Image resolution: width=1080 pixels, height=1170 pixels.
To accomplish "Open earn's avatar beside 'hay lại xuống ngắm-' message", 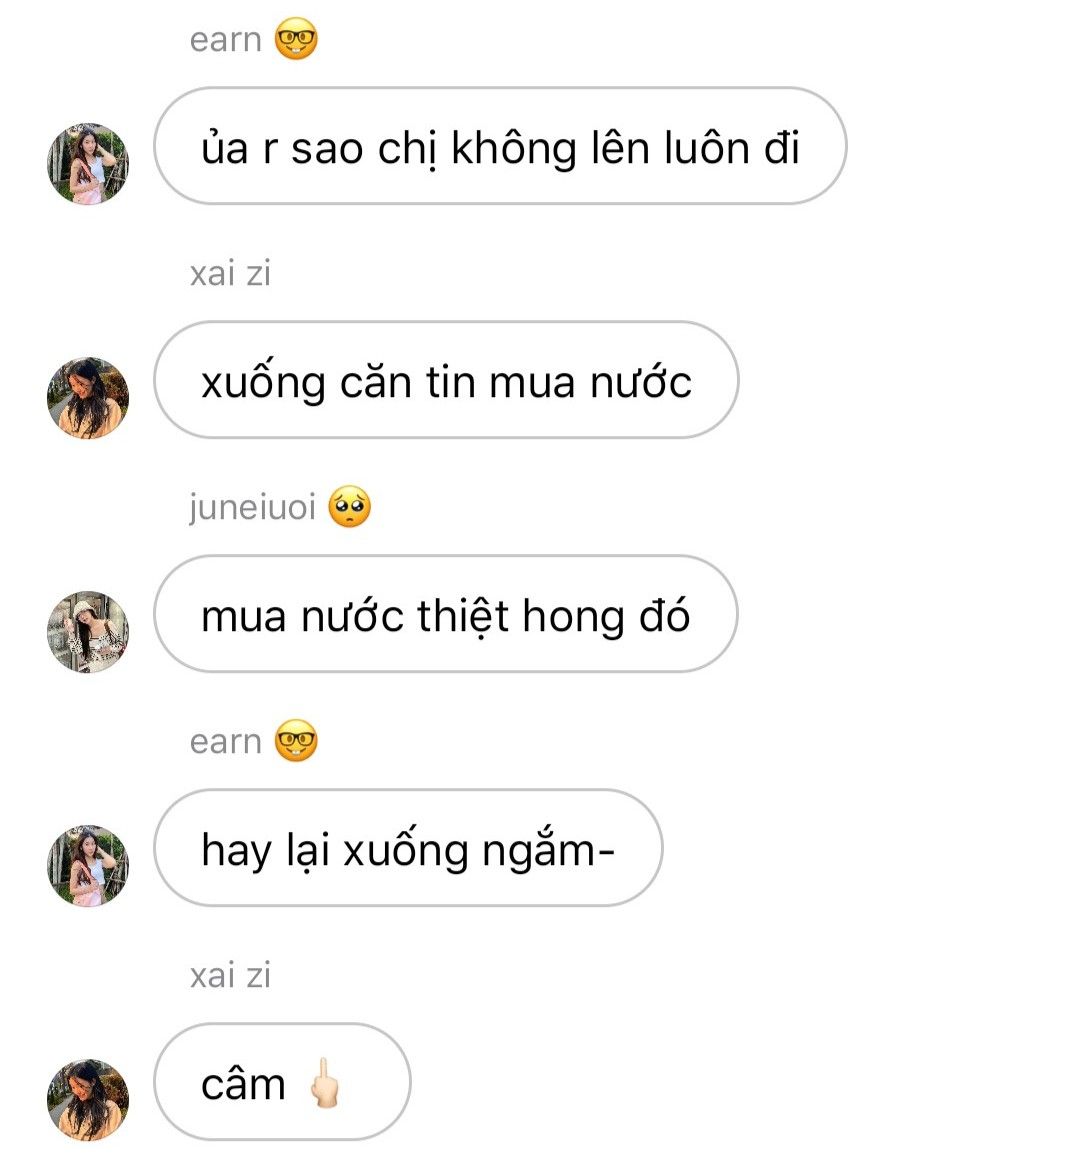I will 88,866.
